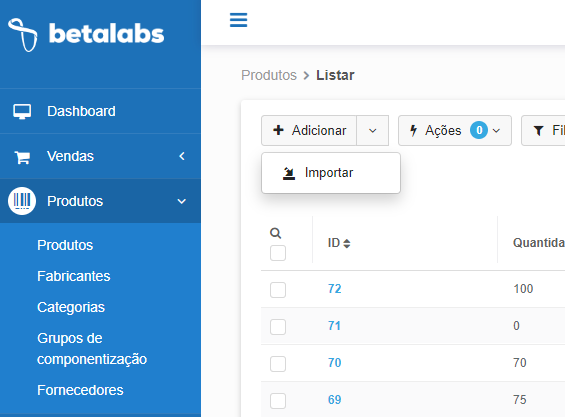Viewport: 565px width, 417px height.
Task: Click the table search magnifier icon
Action: [276, 233]
